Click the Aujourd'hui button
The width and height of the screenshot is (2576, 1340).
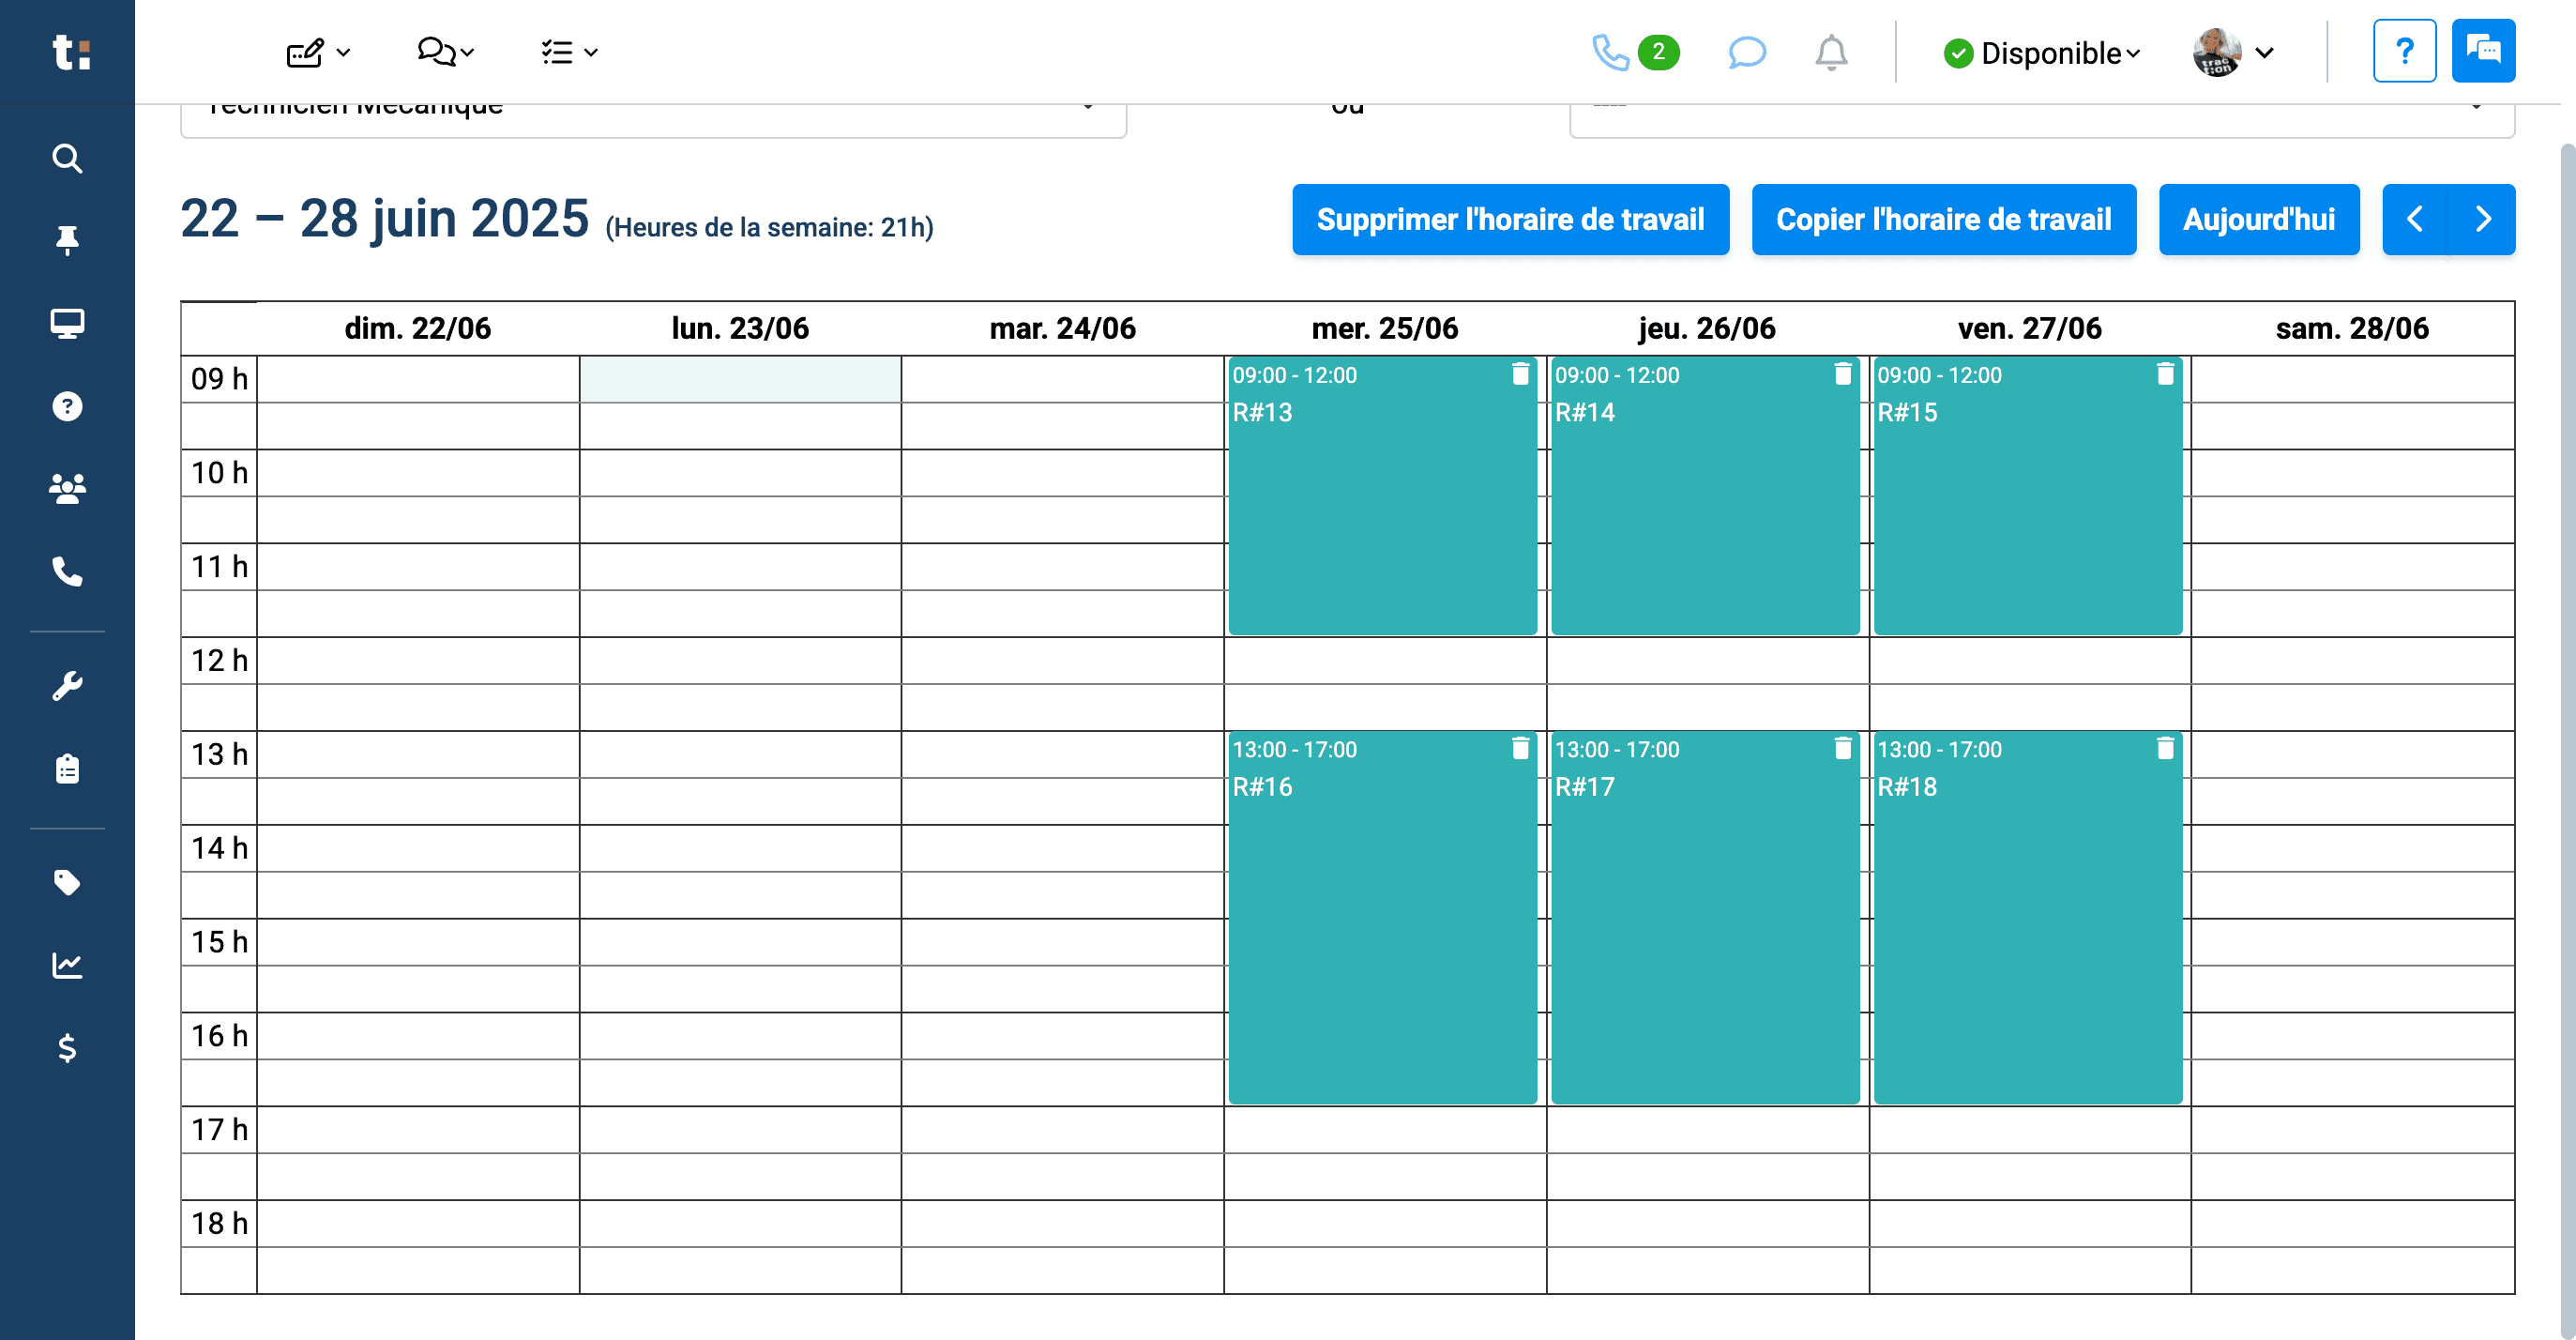click(2258, 219)
